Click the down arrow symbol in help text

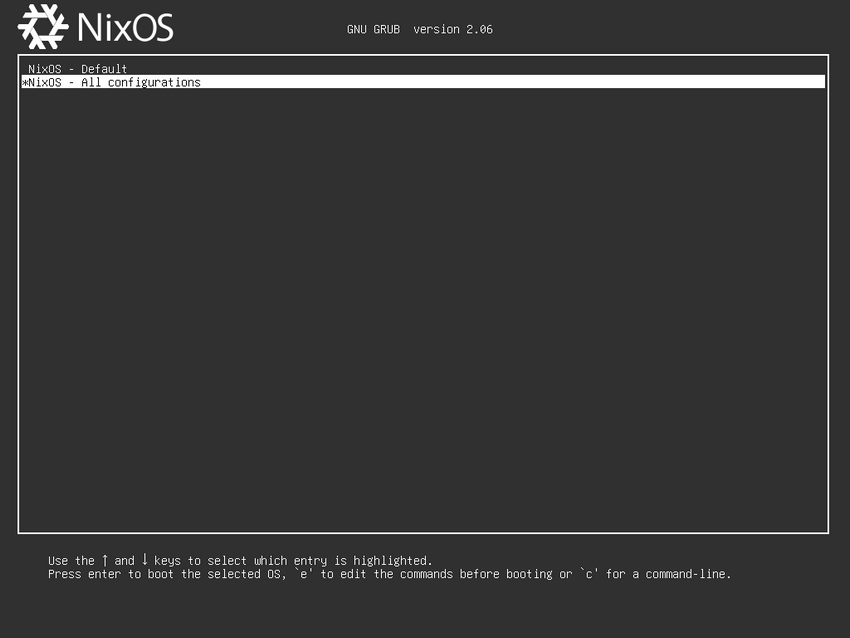pos(144,561)
